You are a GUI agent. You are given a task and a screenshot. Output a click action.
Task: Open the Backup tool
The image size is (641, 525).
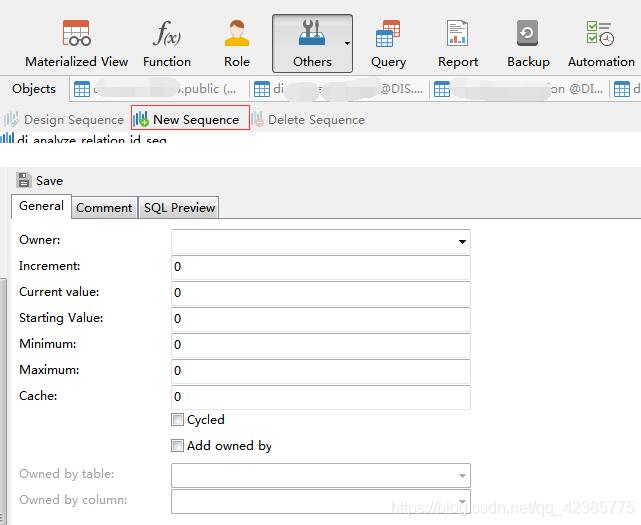[x=528, y=43]
